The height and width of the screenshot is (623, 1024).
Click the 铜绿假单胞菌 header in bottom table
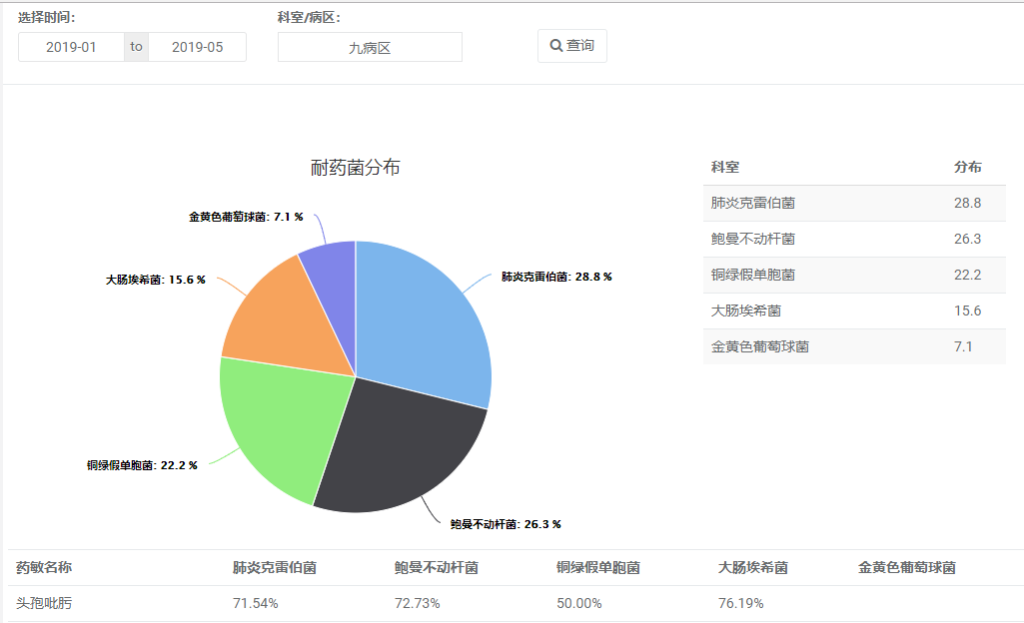click(x=598, y=567)
